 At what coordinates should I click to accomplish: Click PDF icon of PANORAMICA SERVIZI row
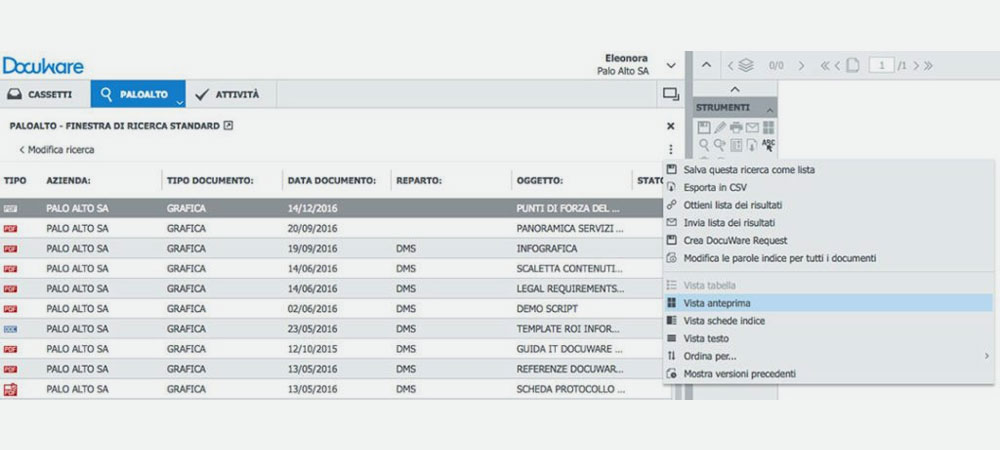[10, 228]
